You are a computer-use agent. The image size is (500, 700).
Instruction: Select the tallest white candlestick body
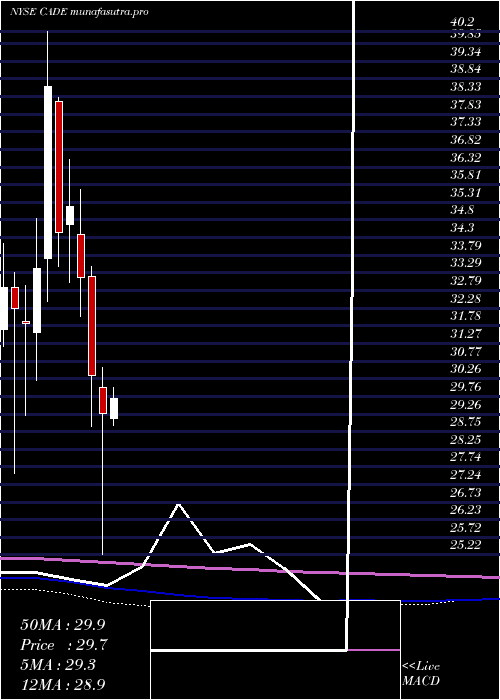coord(48,172)
